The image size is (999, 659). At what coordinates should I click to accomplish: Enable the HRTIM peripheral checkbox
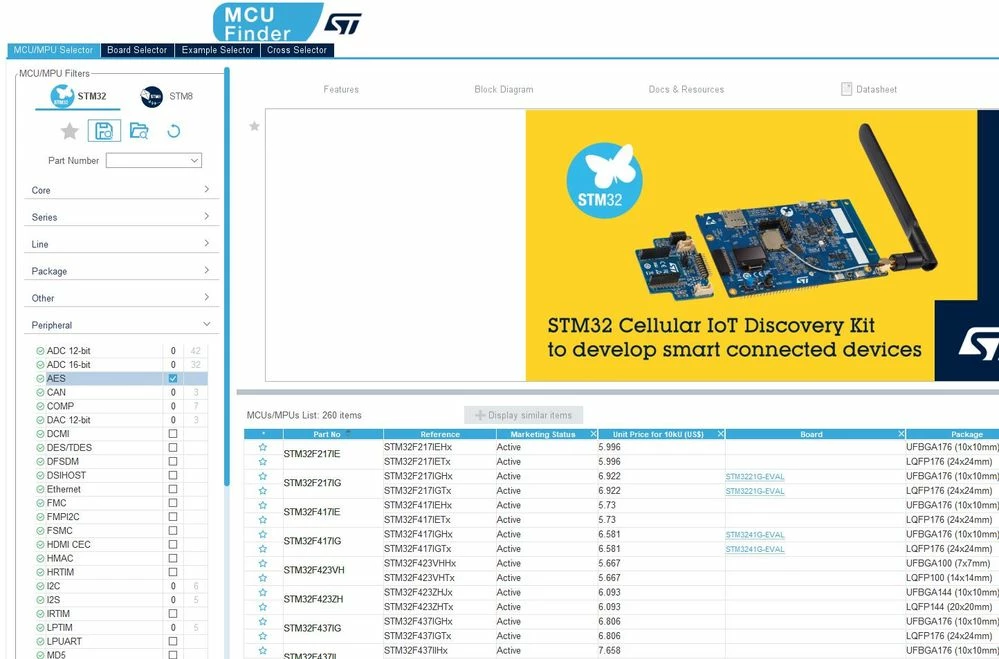coord(173,572)
